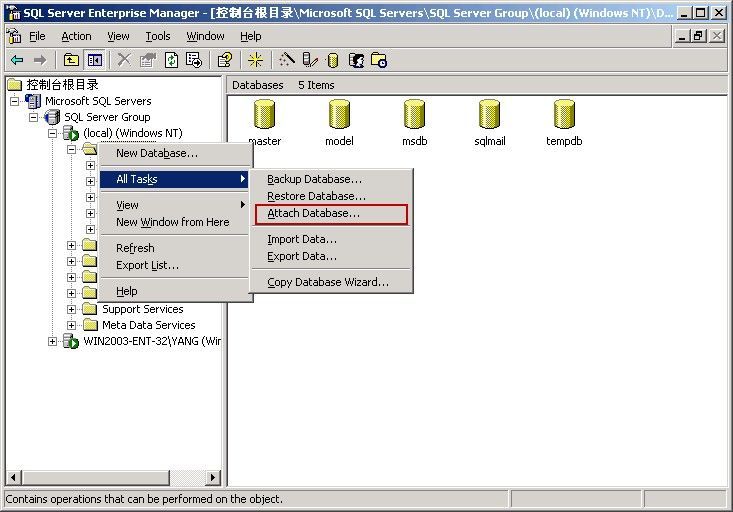Click the Export List toolbar icon
Screen dimensions: 733x512
click(x=194, y=60)
